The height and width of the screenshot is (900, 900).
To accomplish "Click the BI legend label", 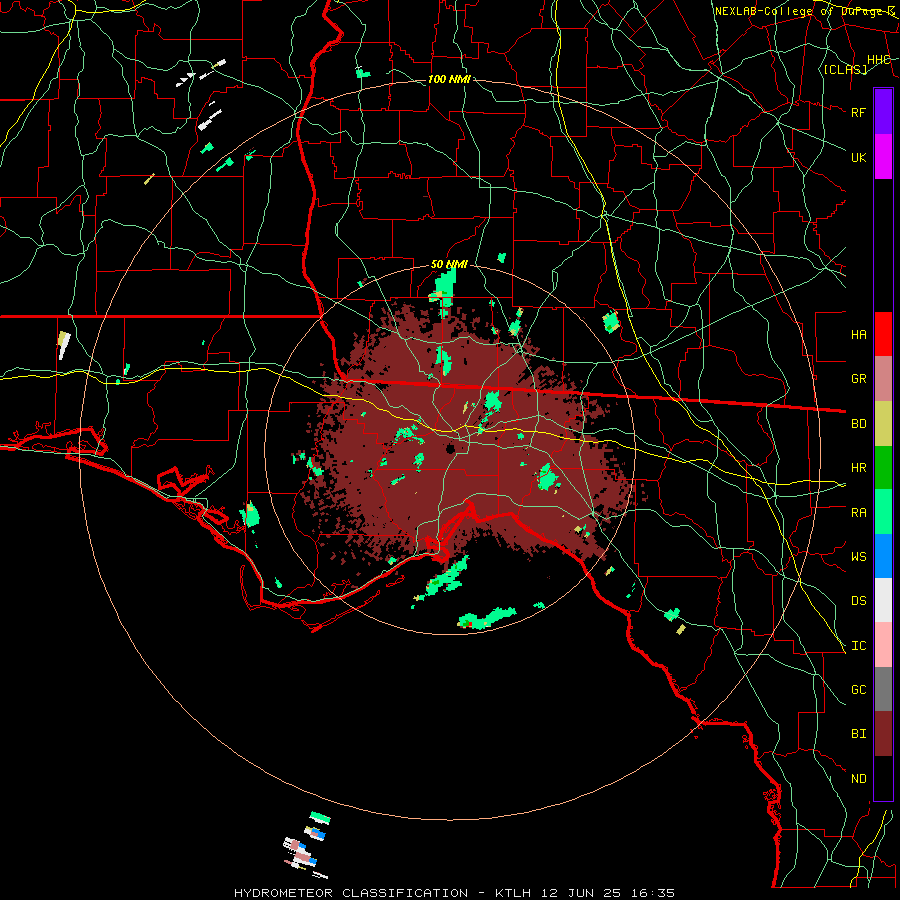I will [858, 734].
